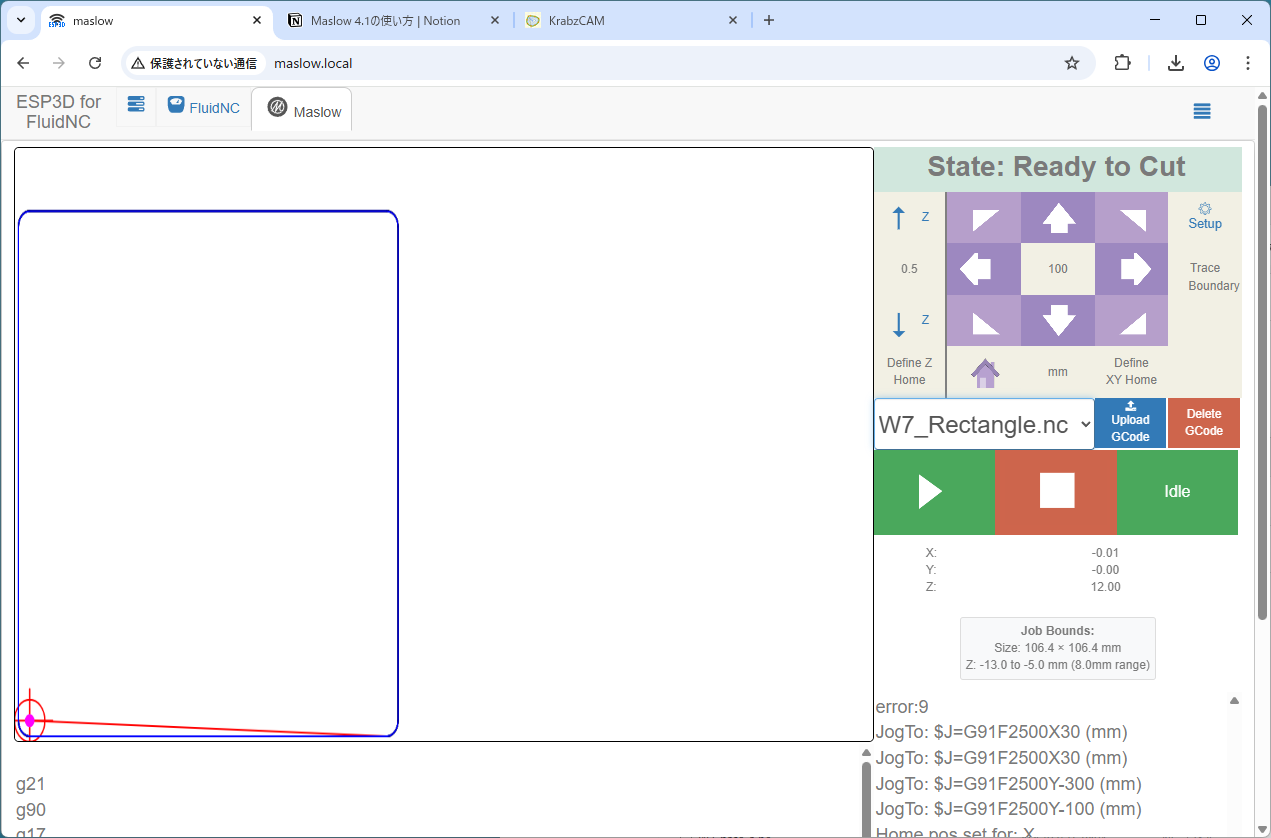Click the message log scroll-up arrow

click(x=1234, y=701)
